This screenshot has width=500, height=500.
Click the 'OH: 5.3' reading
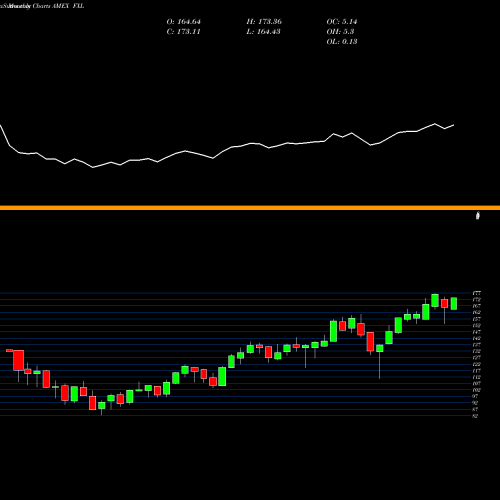tap(340, 32)
